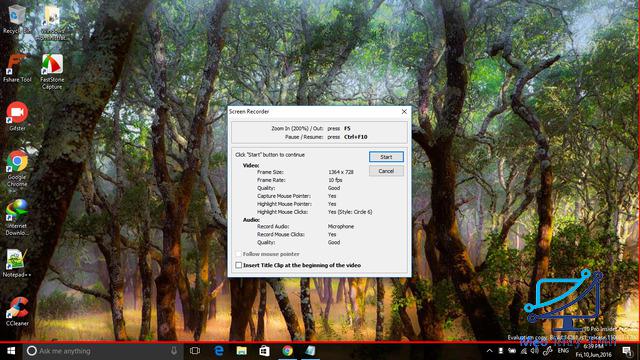Close the Screen Recorder dialog

(404, 111)
